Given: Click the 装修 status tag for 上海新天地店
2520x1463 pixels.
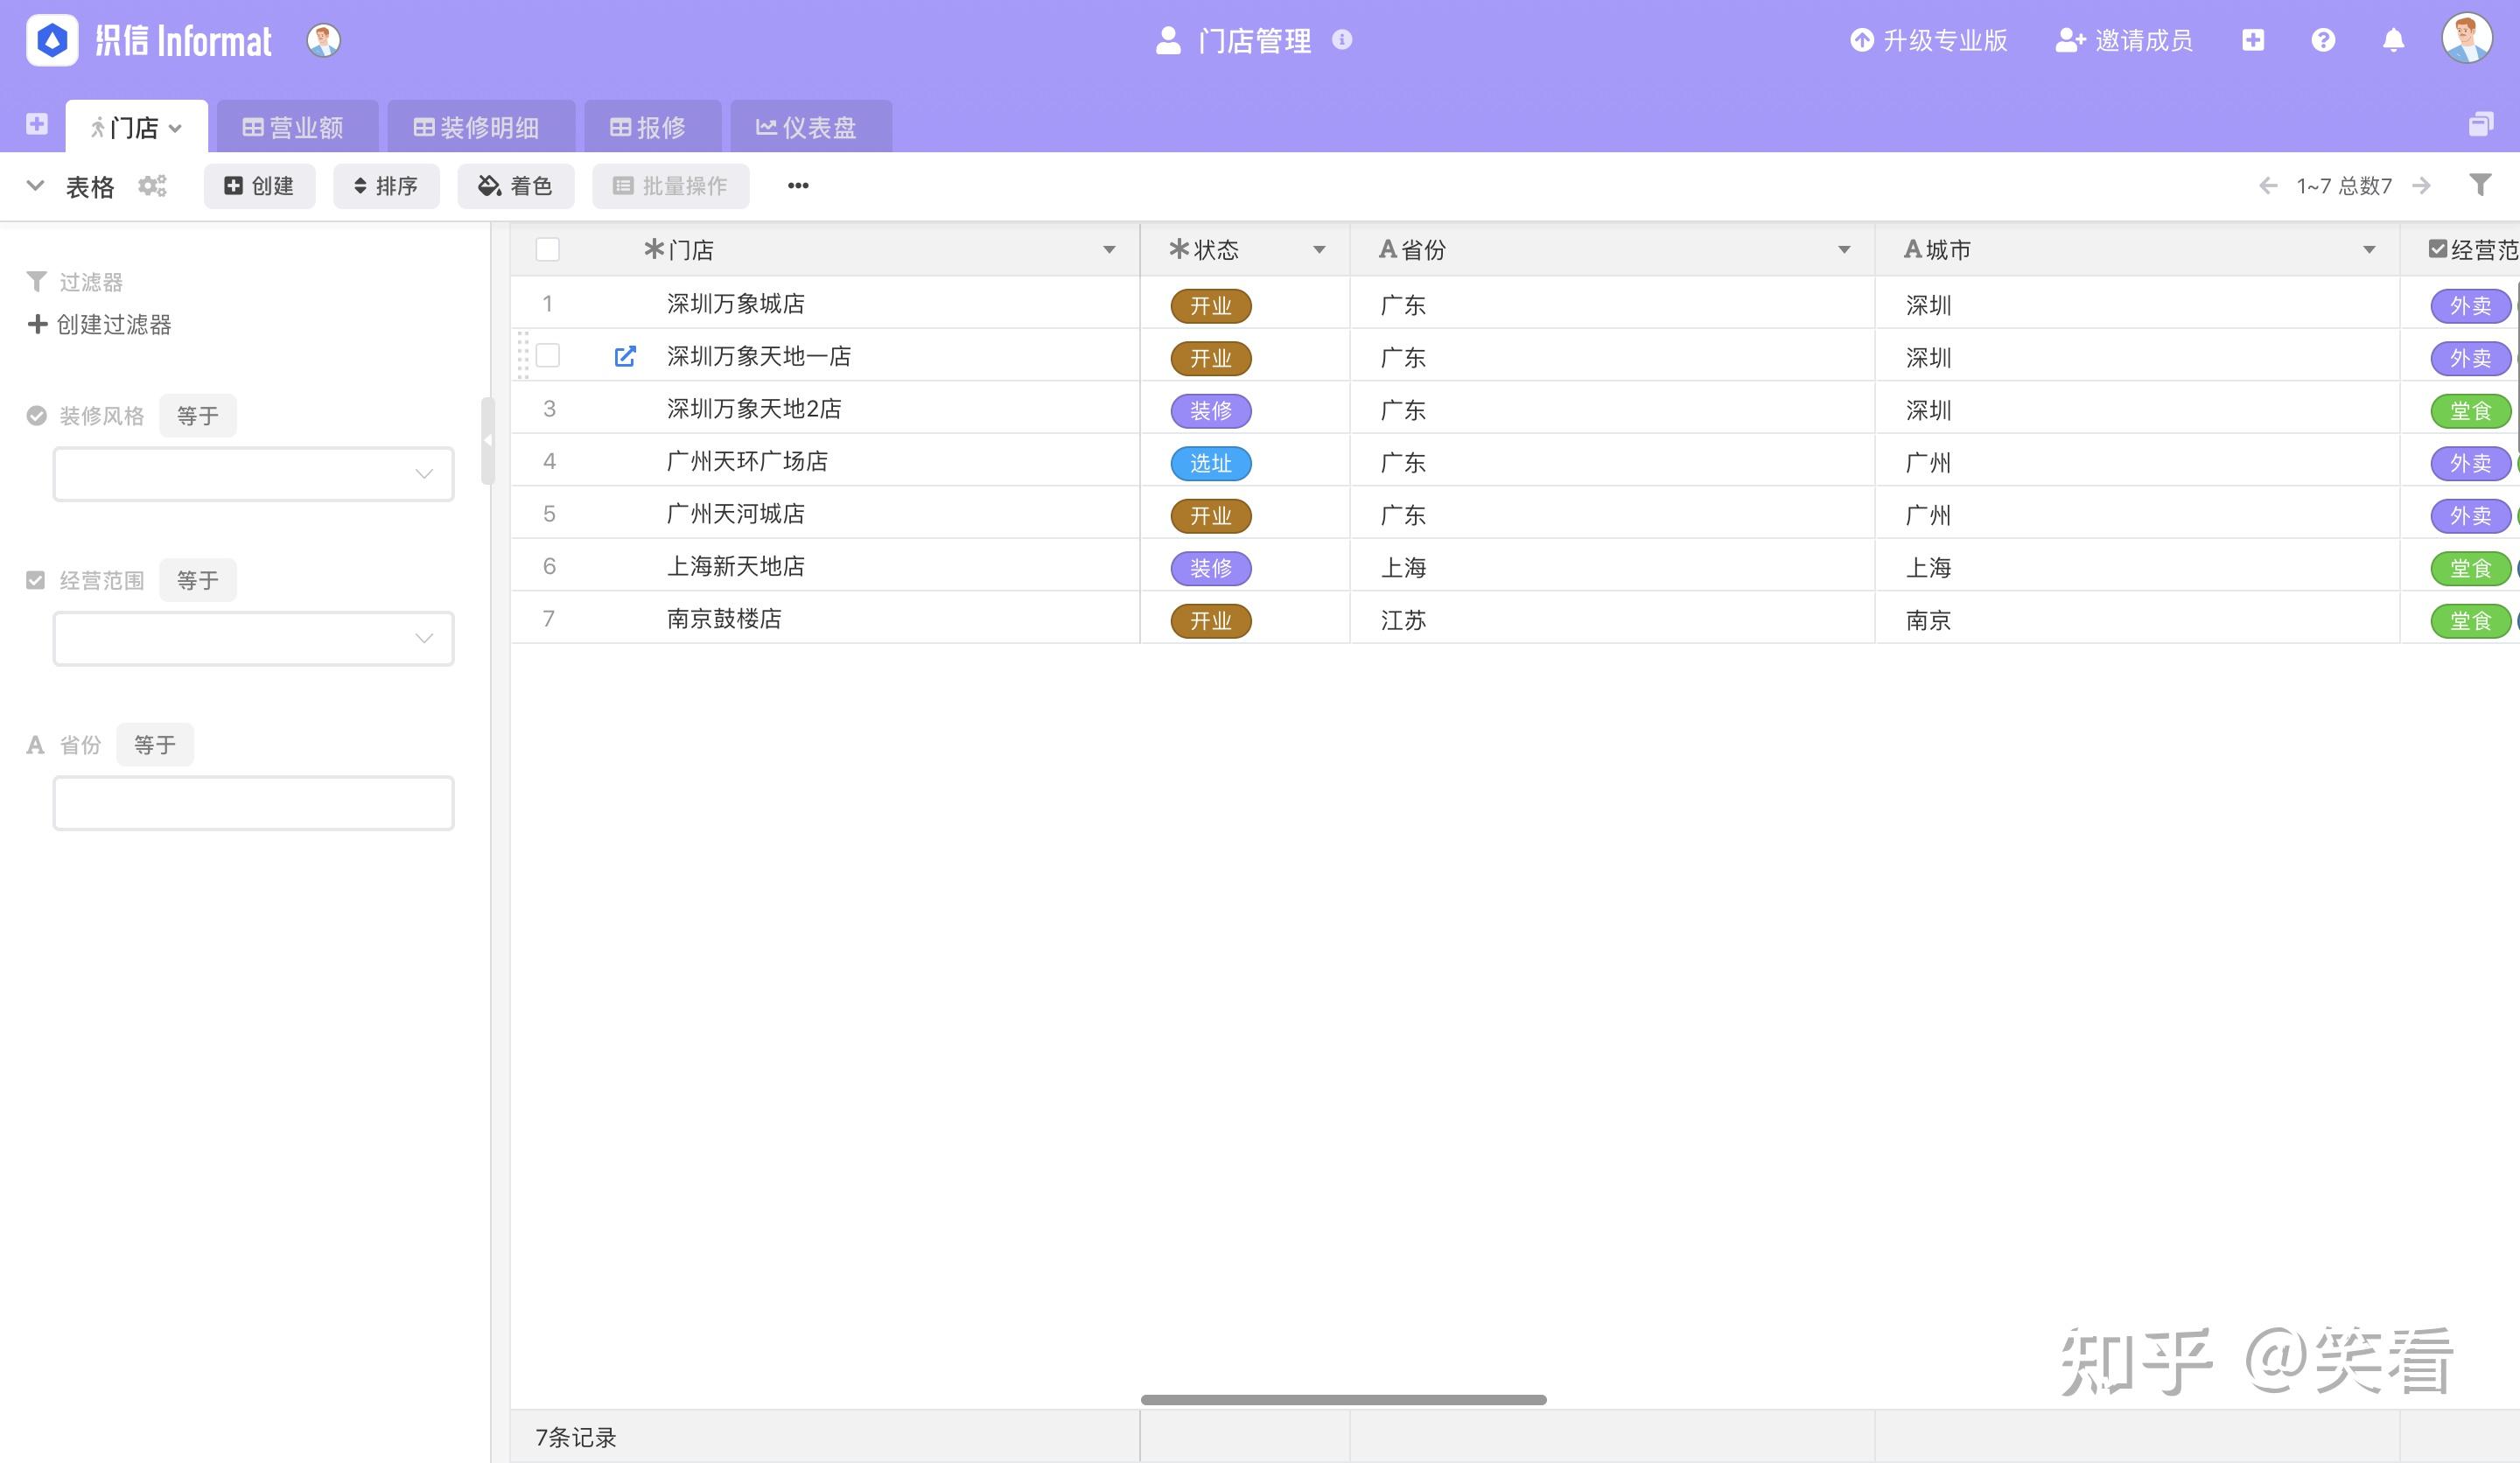Looking at the screenshot, I should [1211, 568].
